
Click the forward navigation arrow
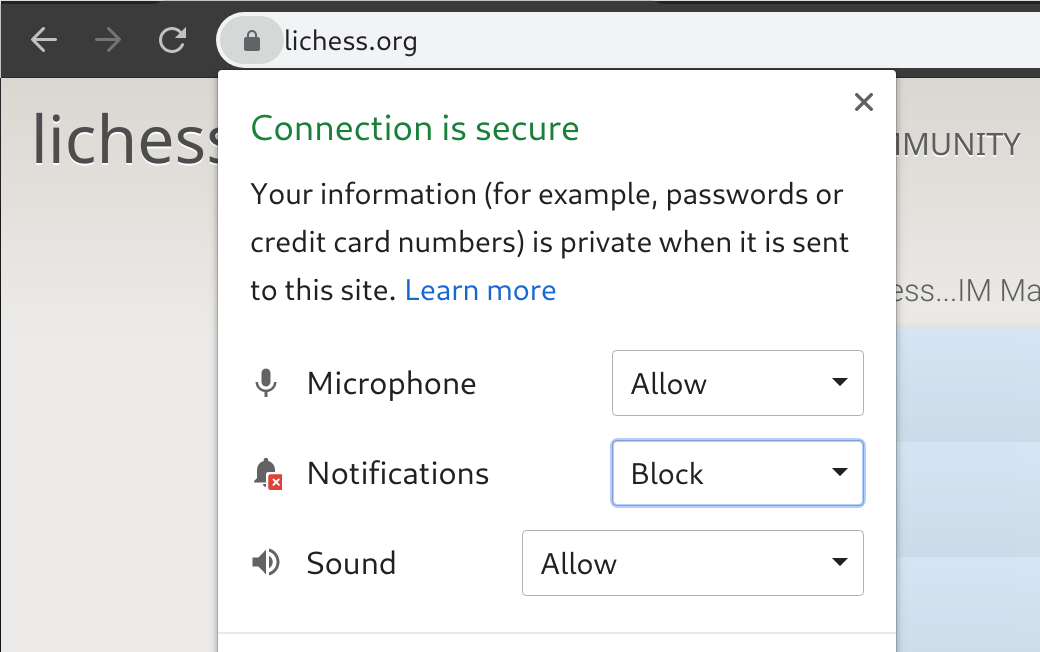(x=108, y=41)
